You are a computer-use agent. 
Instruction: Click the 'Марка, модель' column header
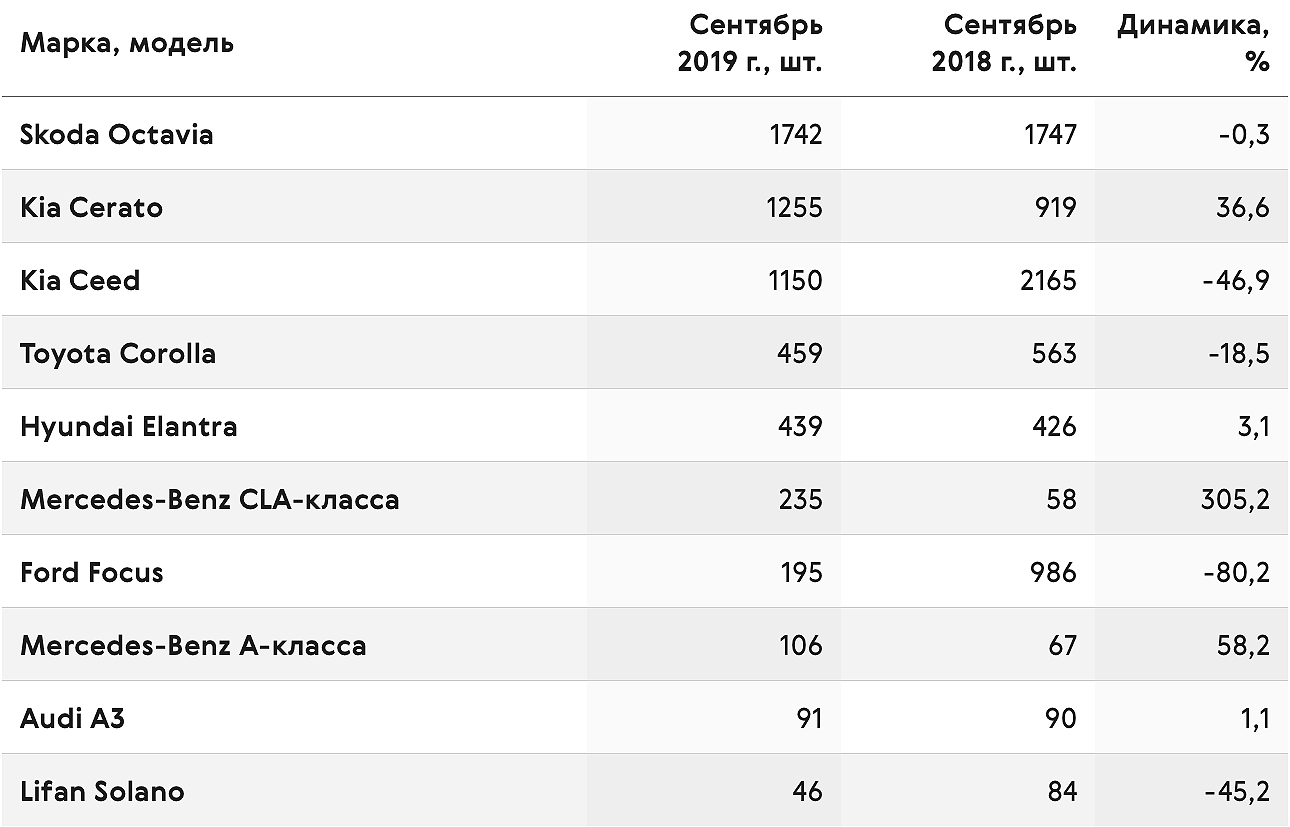pyautogui.click(x=127, y=44)
